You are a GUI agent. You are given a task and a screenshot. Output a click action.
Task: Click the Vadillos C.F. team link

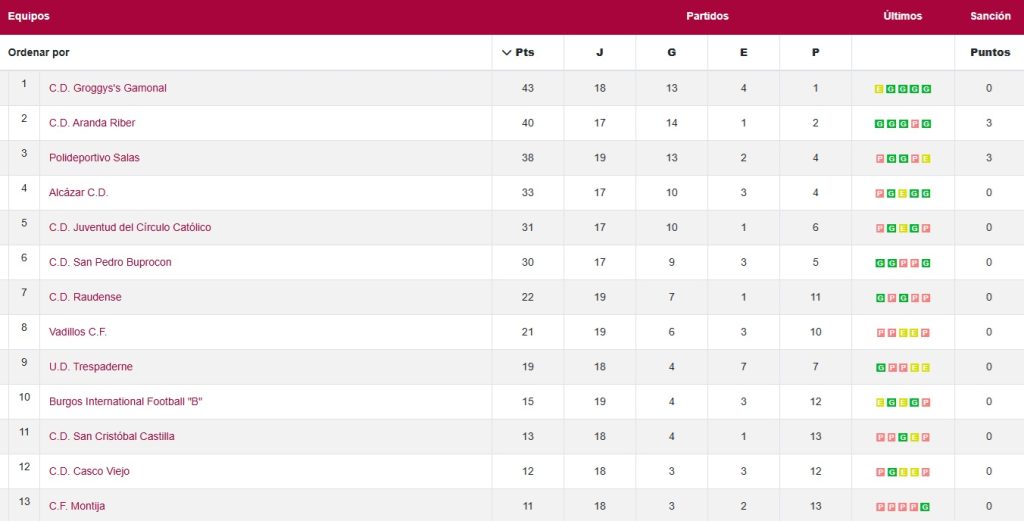coord(78,332)
